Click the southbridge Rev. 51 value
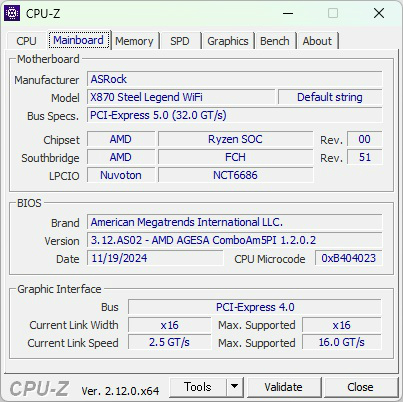Viewport: 403px width, 402px height. [x=365, y=157]
